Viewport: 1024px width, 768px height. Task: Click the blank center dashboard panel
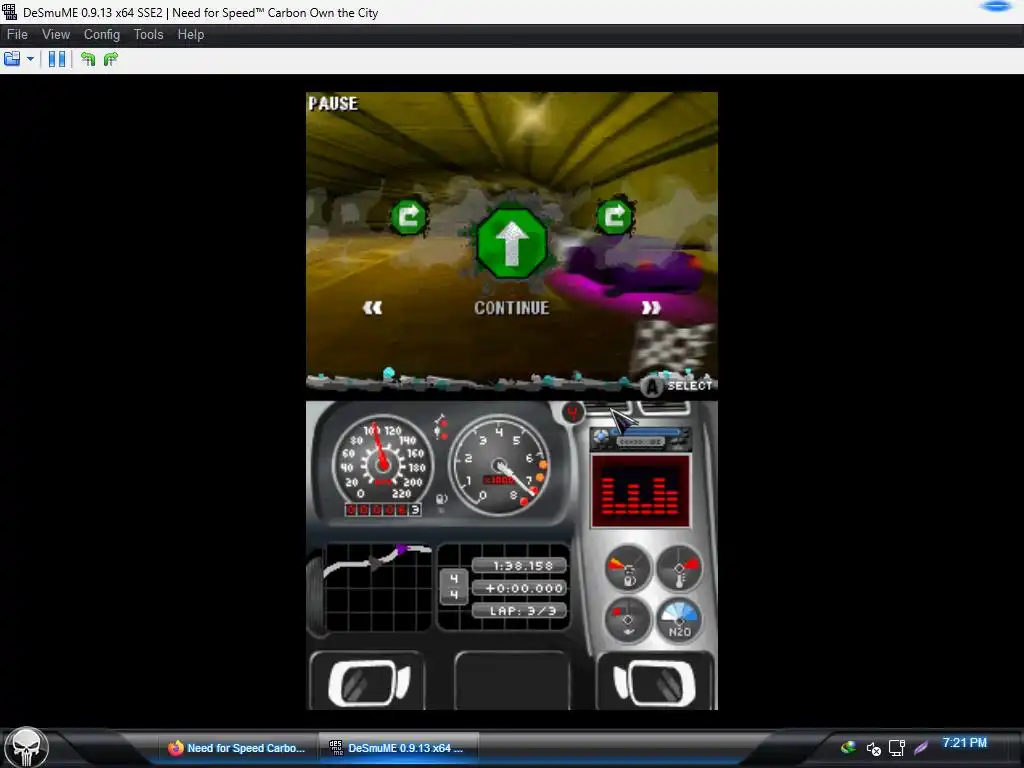pos(512,681)
